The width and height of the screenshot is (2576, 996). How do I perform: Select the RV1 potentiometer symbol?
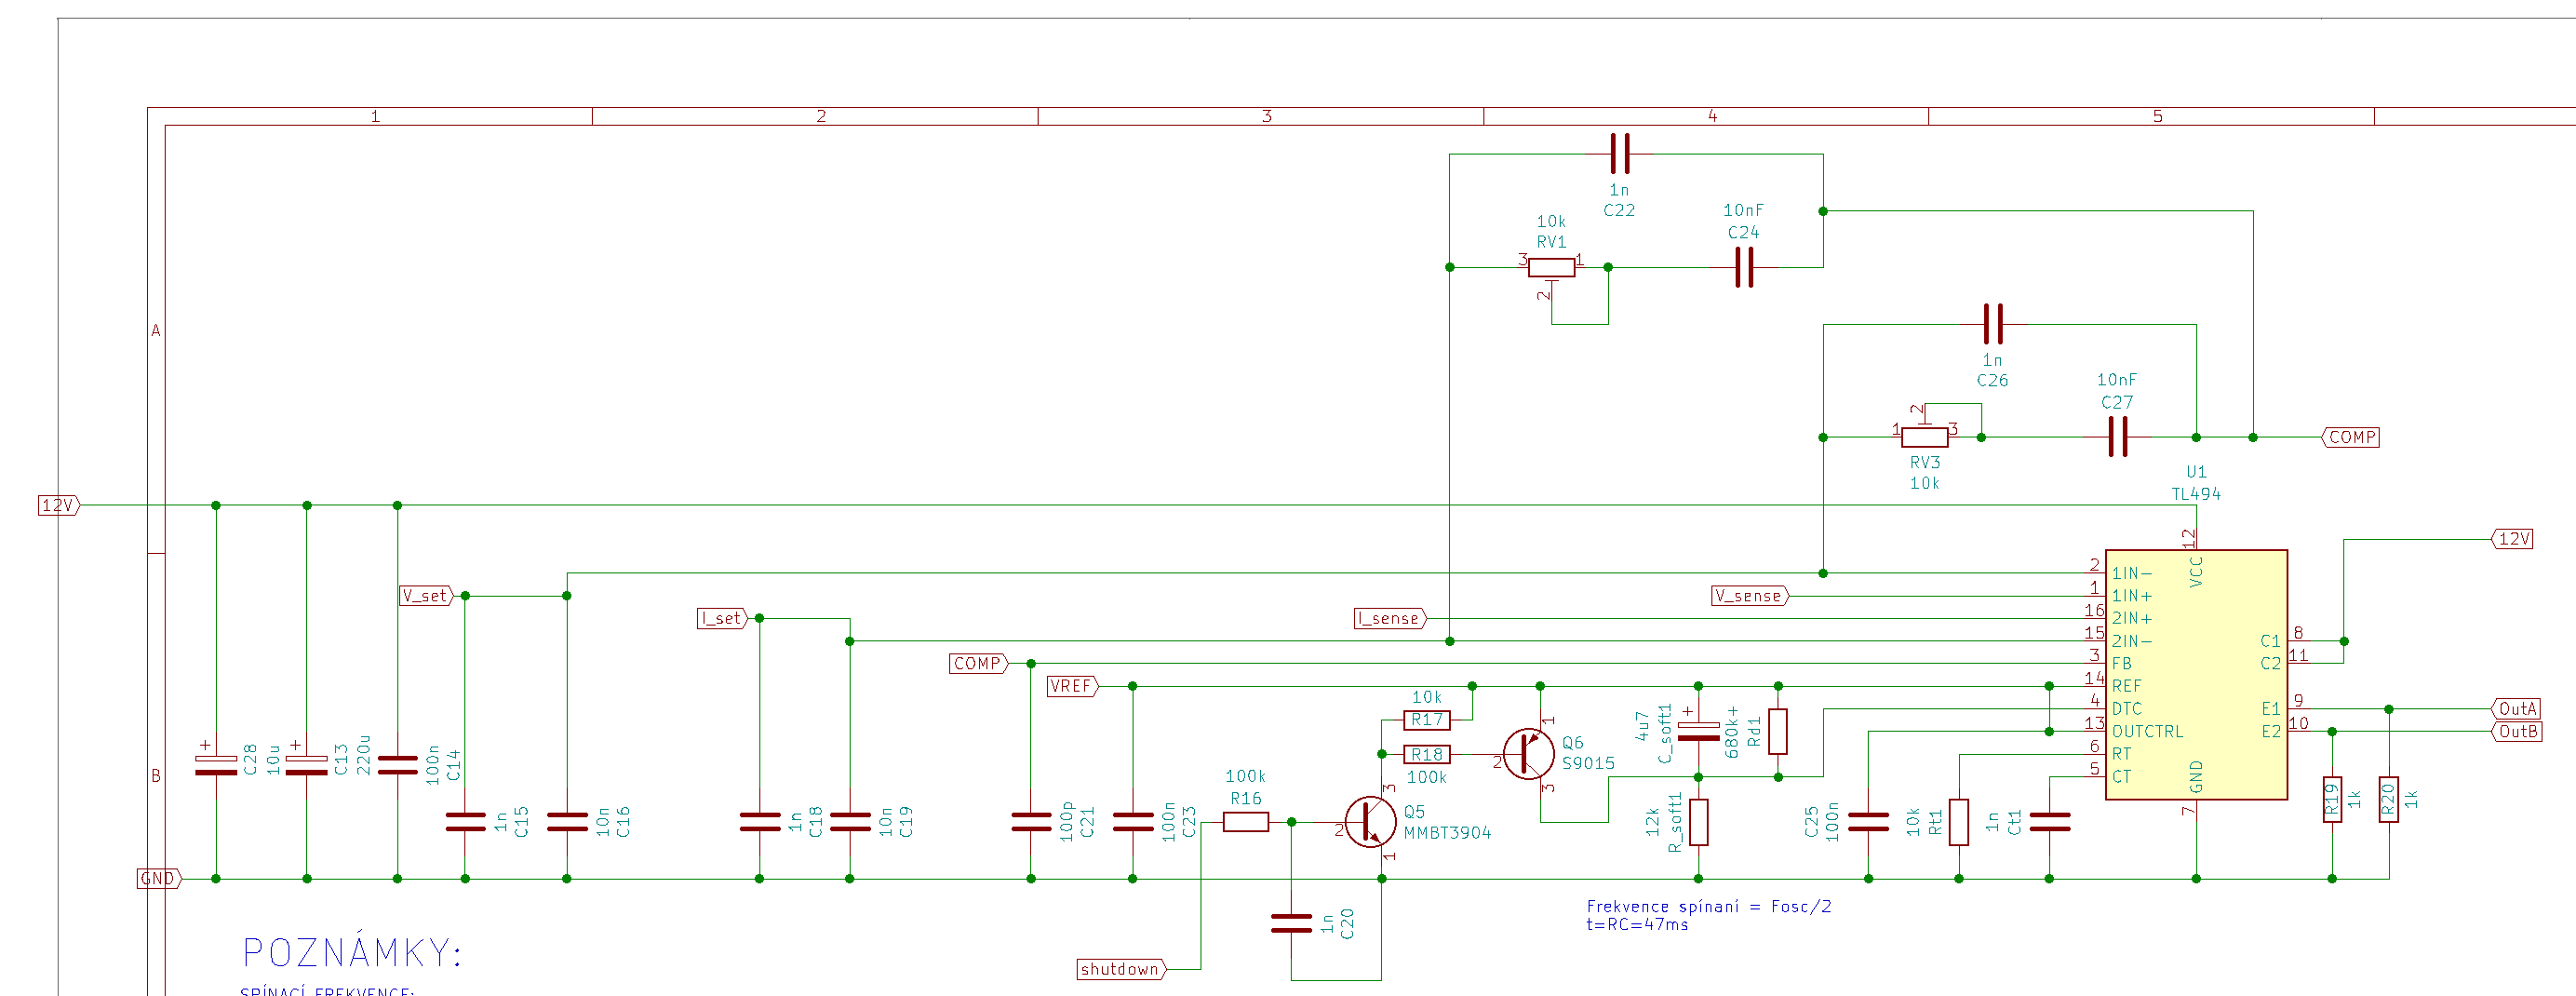click(x=1551, y=268)
